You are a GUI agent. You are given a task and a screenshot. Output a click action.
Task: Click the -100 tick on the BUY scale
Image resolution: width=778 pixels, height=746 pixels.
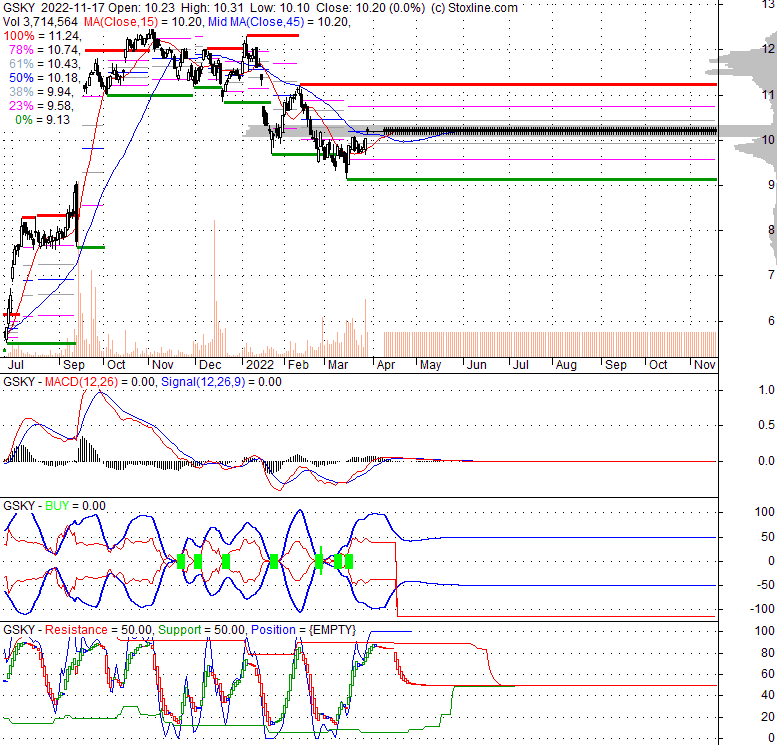coord(762,609)
